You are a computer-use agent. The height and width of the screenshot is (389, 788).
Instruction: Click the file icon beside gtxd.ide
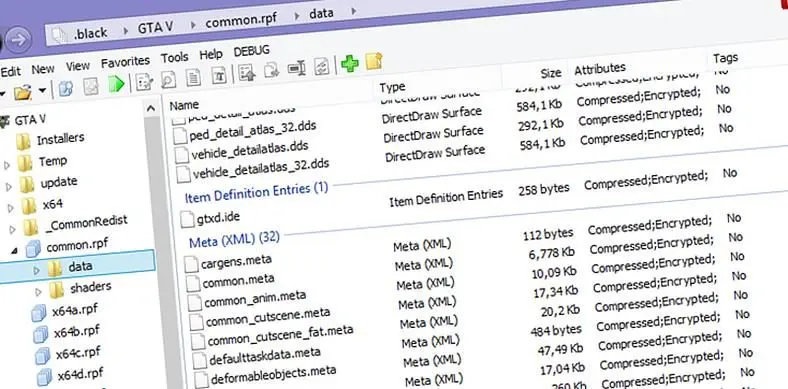(x=186, y=219)
